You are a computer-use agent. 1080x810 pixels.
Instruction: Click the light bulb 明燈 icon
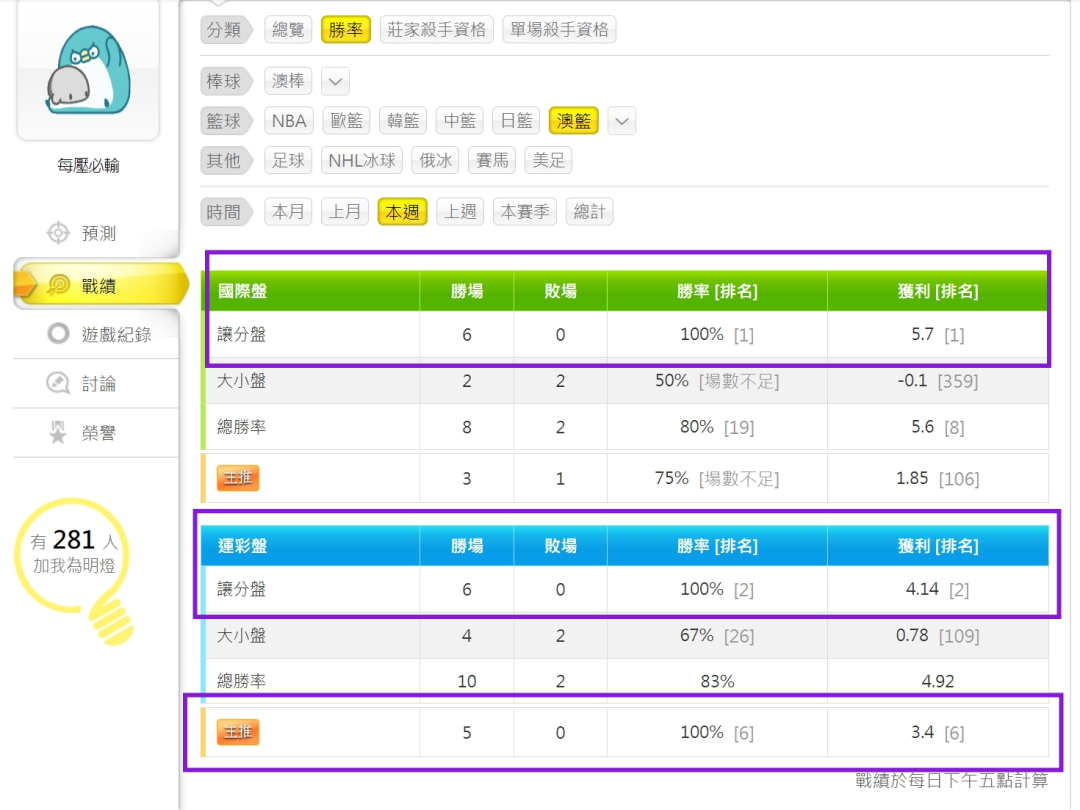click(x=74, y=570)
